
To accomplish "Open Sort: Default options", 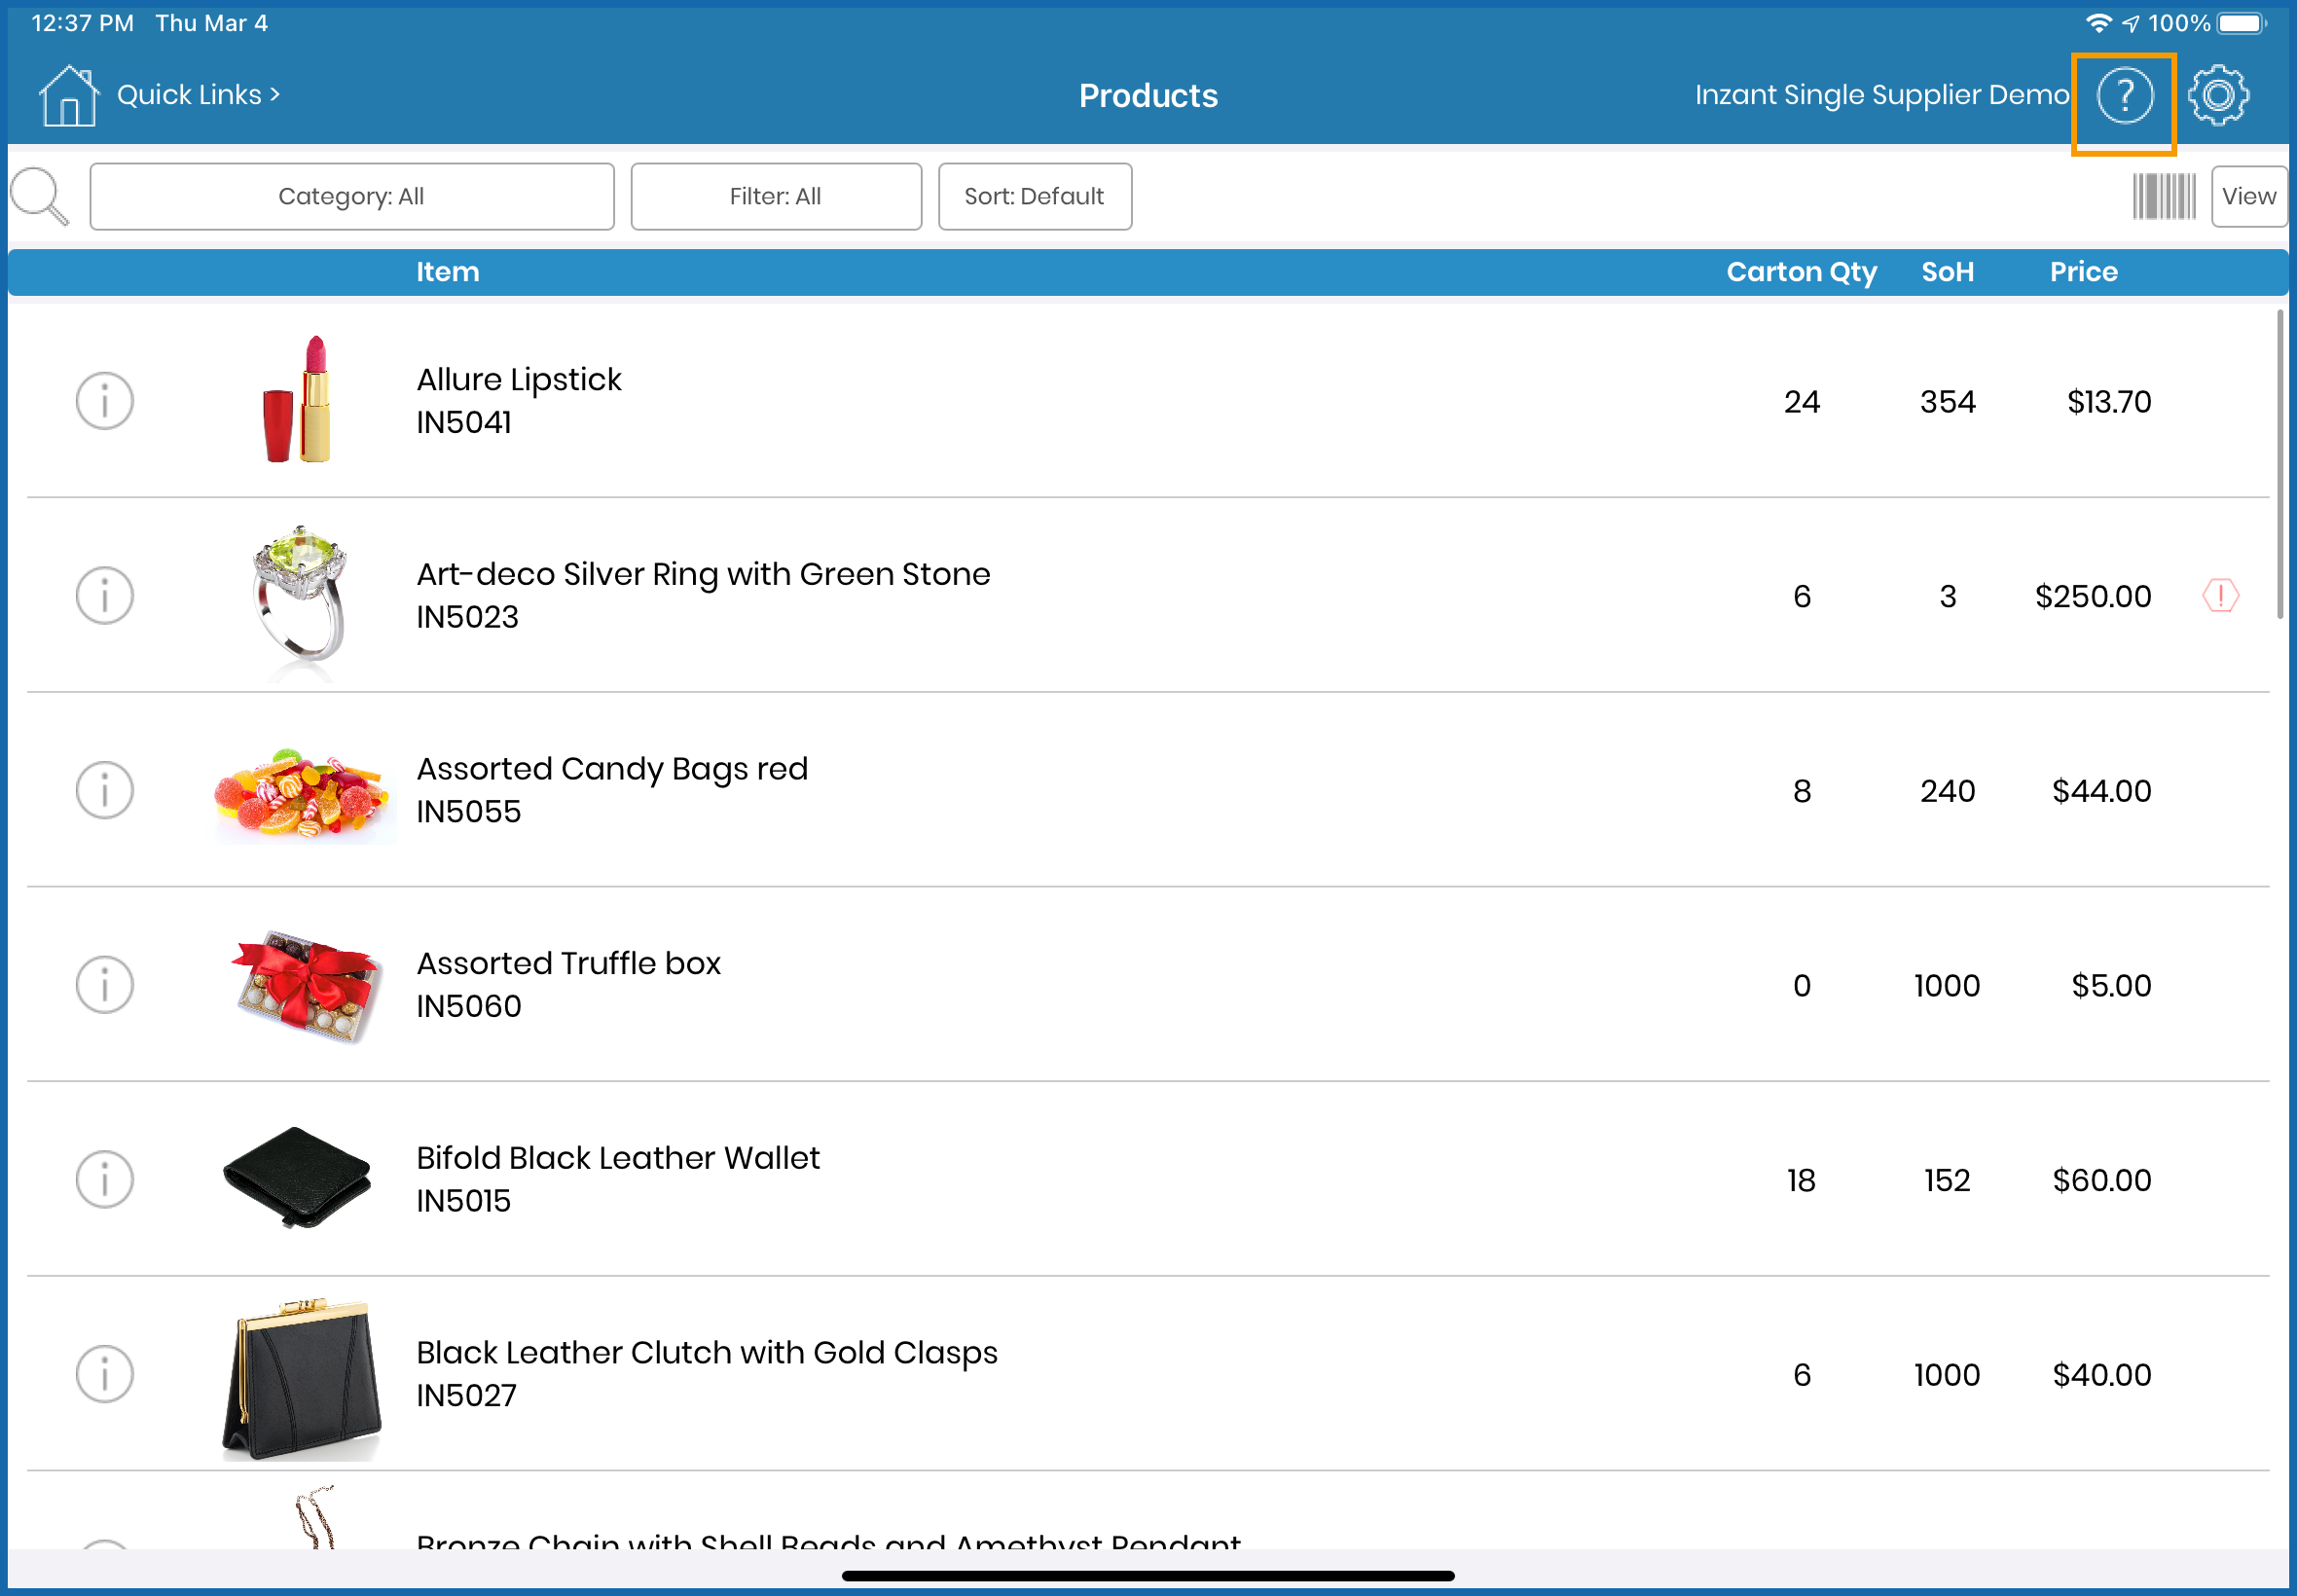I will (x=1034, y=197).
